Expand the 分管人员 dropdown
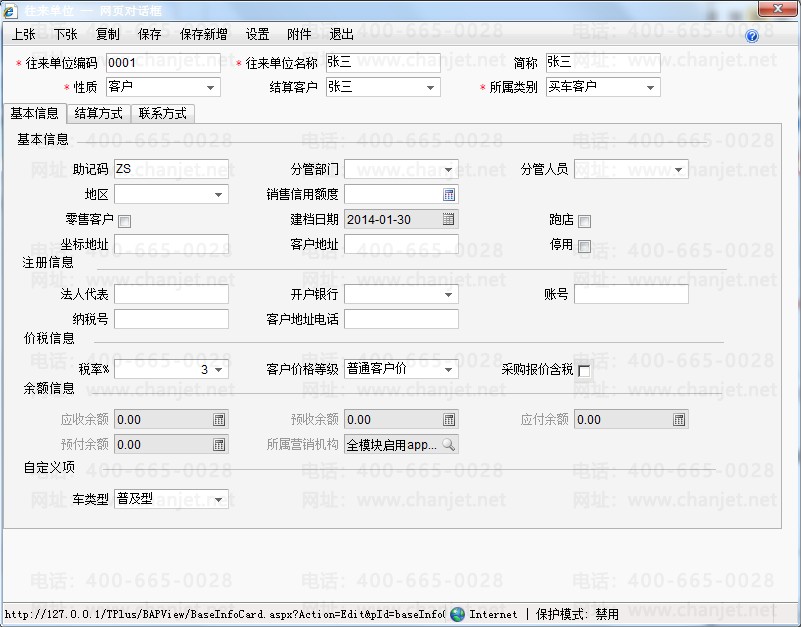 pos(678,169)
